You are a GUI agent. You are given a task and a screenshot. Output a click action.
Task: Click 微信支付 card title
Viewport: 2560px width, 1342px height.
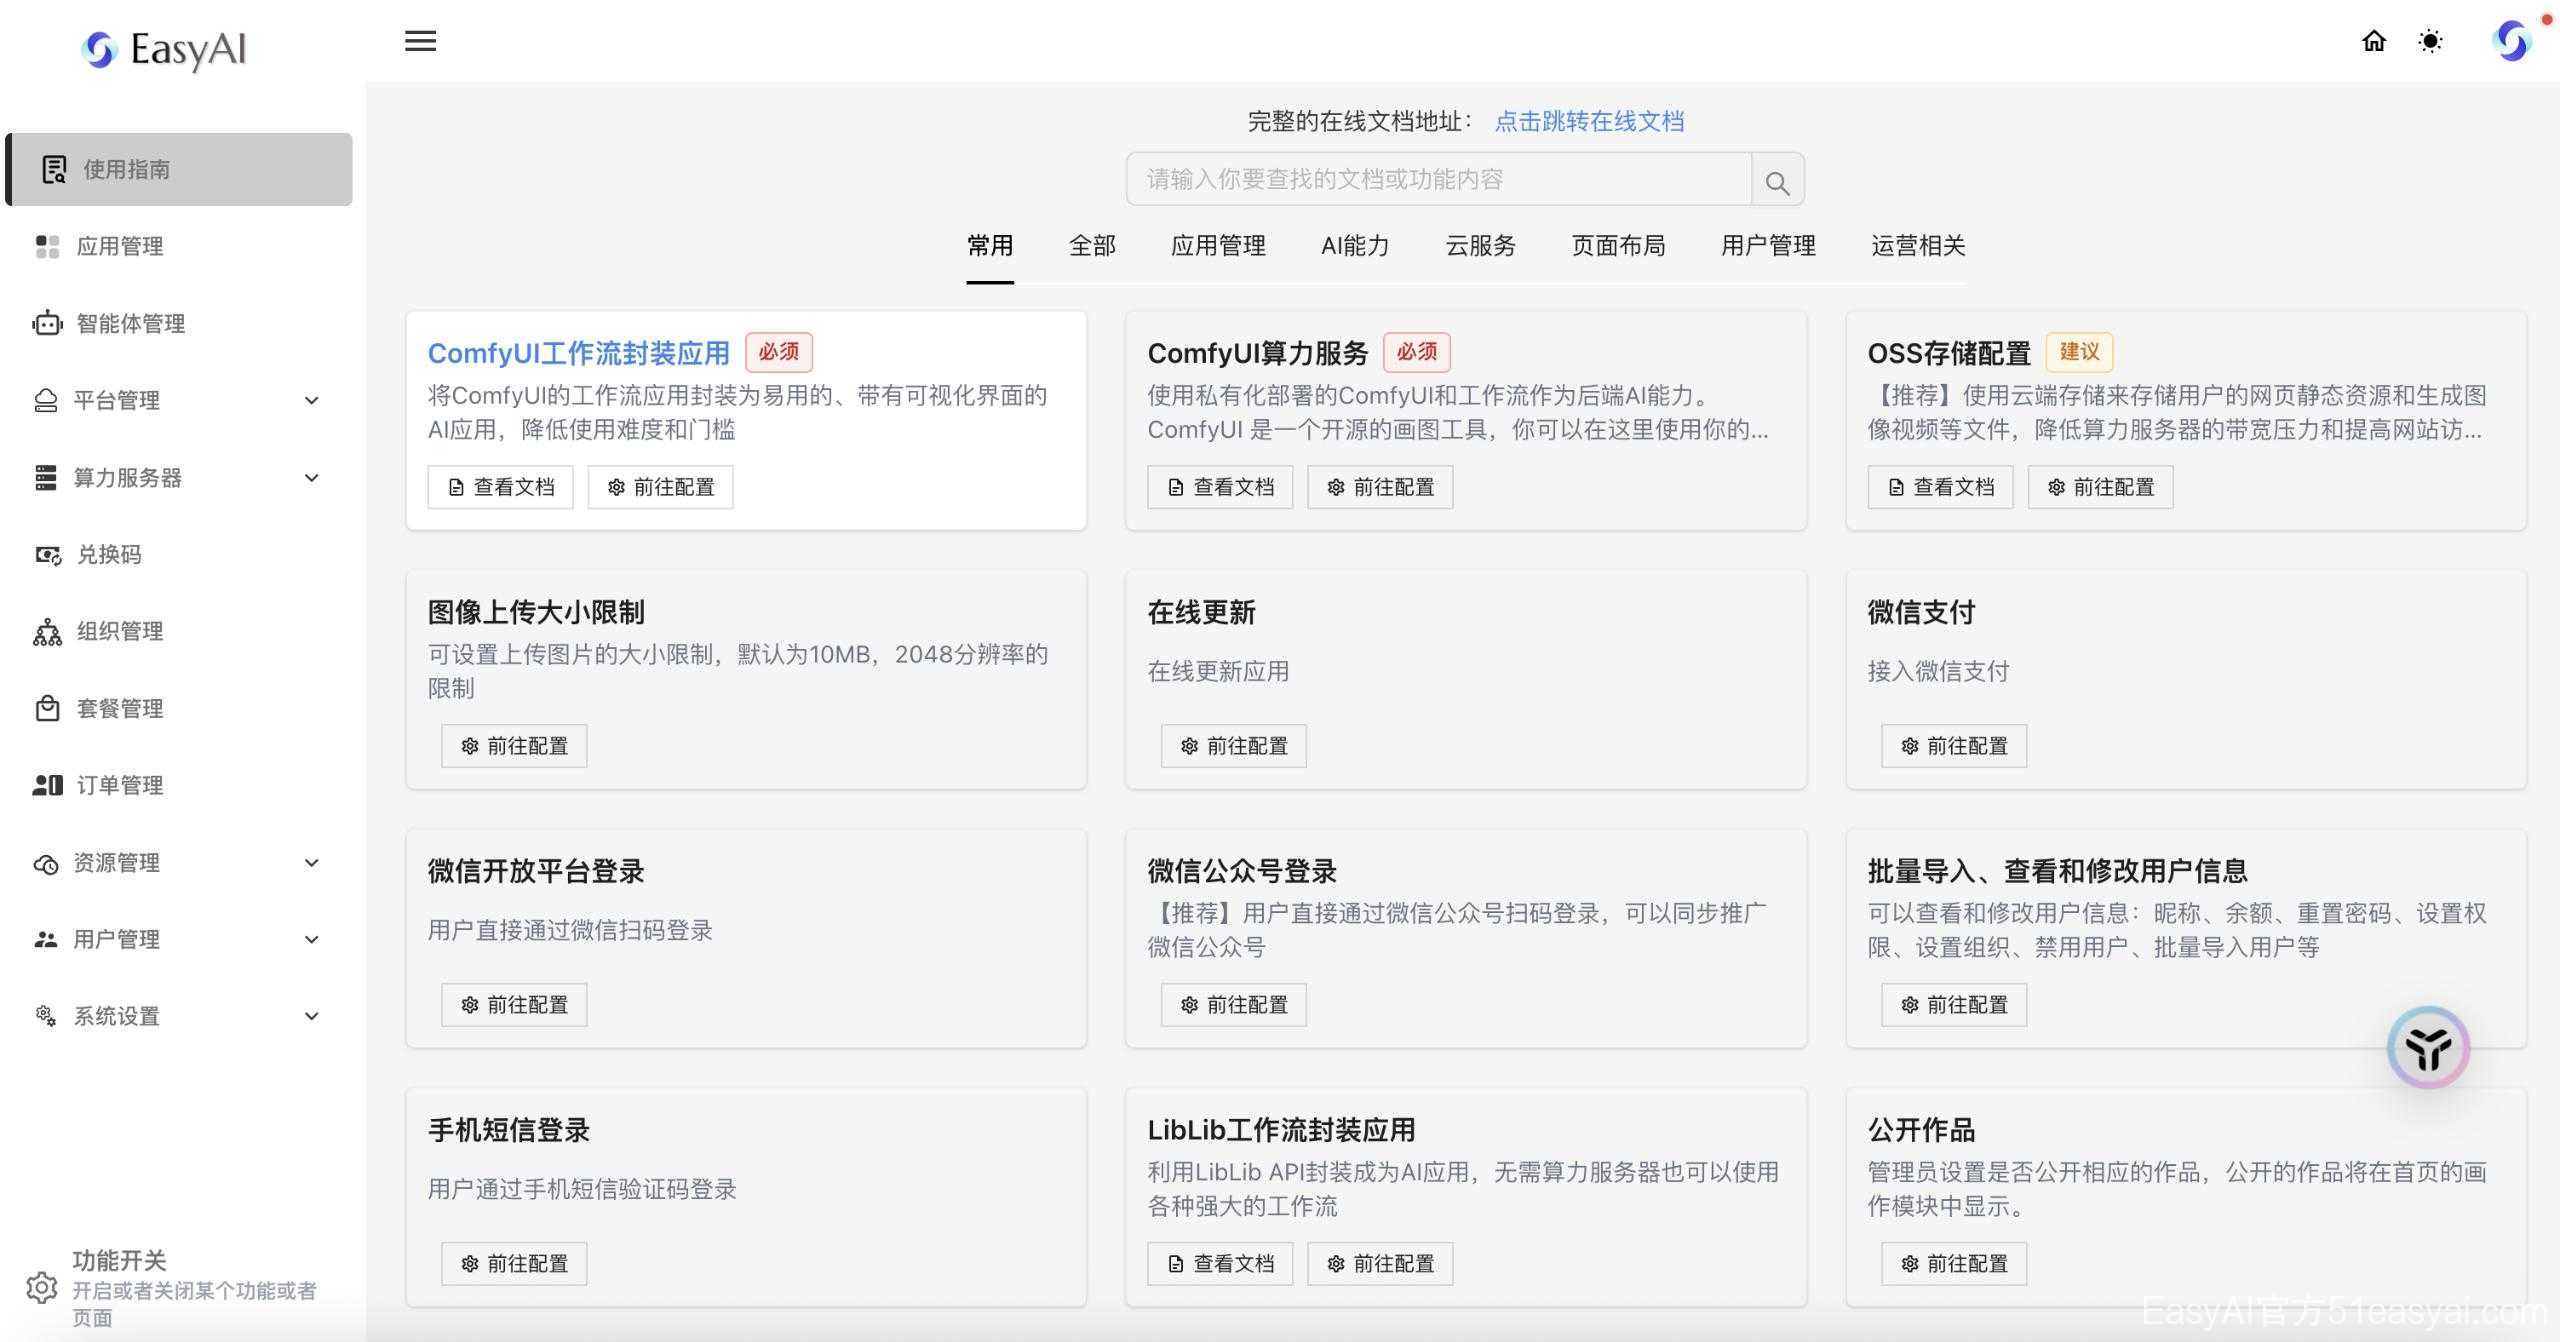pos(1921,612)
